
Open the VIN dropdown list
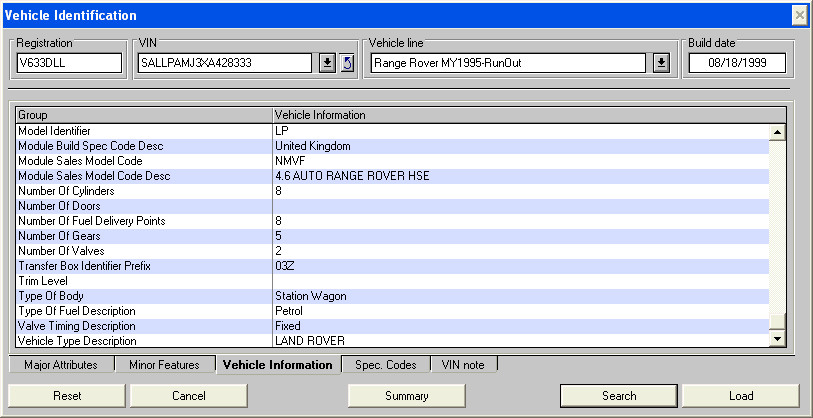[x=327, y=63]
